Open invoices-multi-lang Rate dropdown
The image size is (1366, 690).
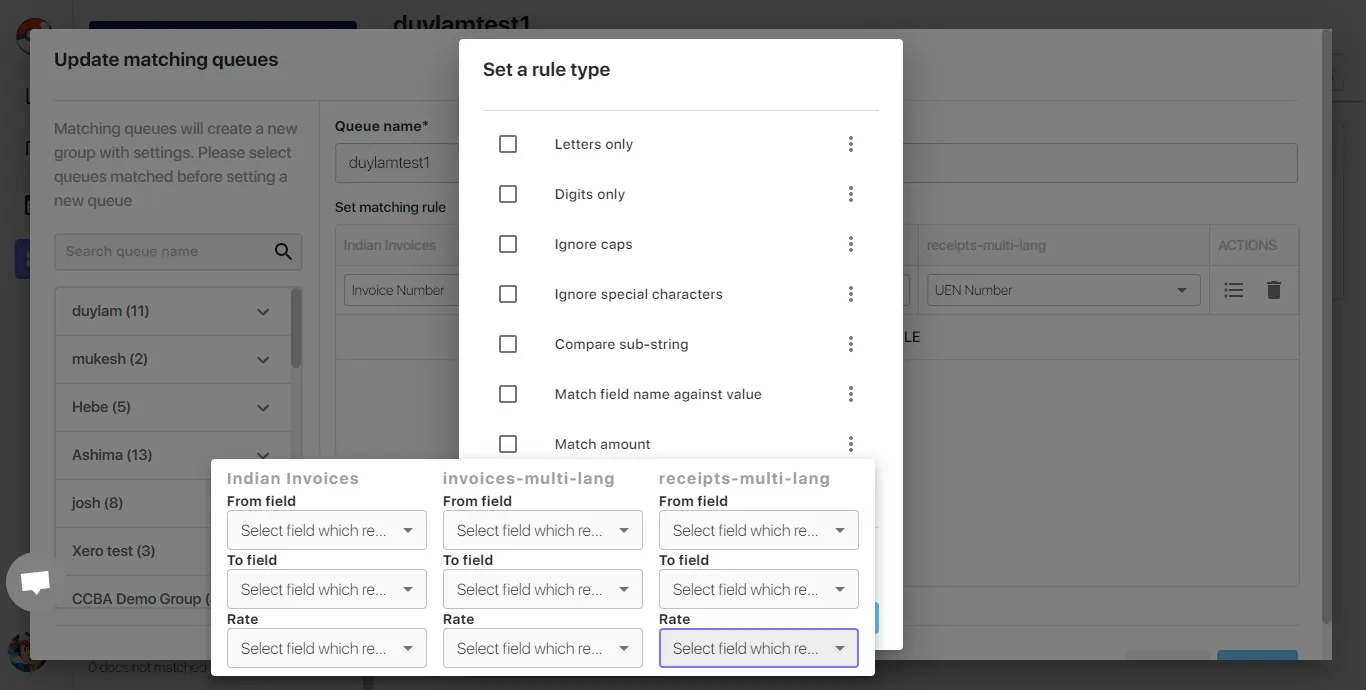point(543,648)
